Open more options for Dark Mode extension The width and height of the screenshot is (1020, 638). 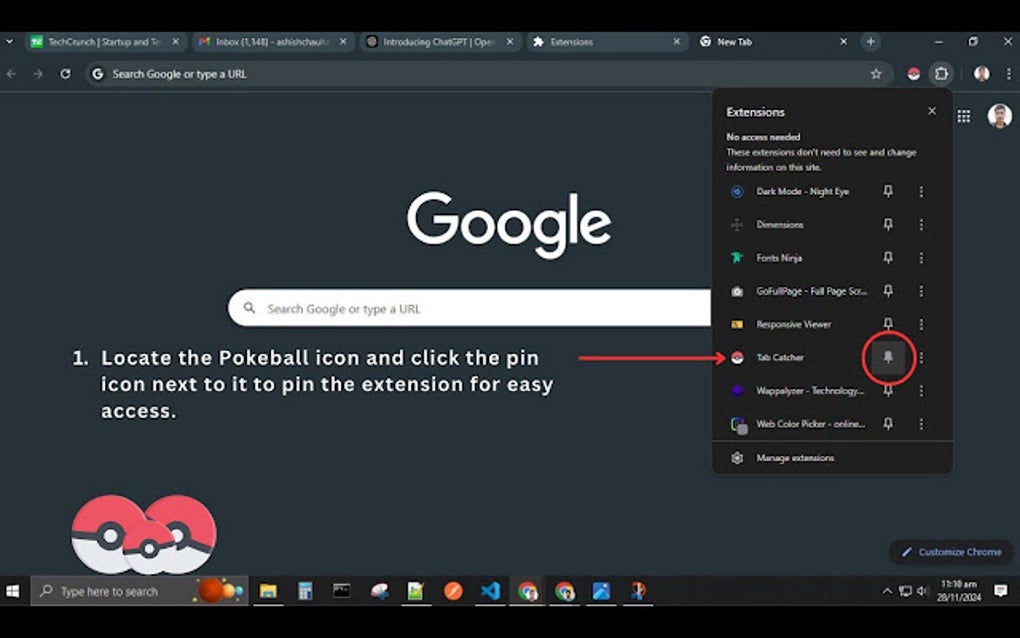921,191
